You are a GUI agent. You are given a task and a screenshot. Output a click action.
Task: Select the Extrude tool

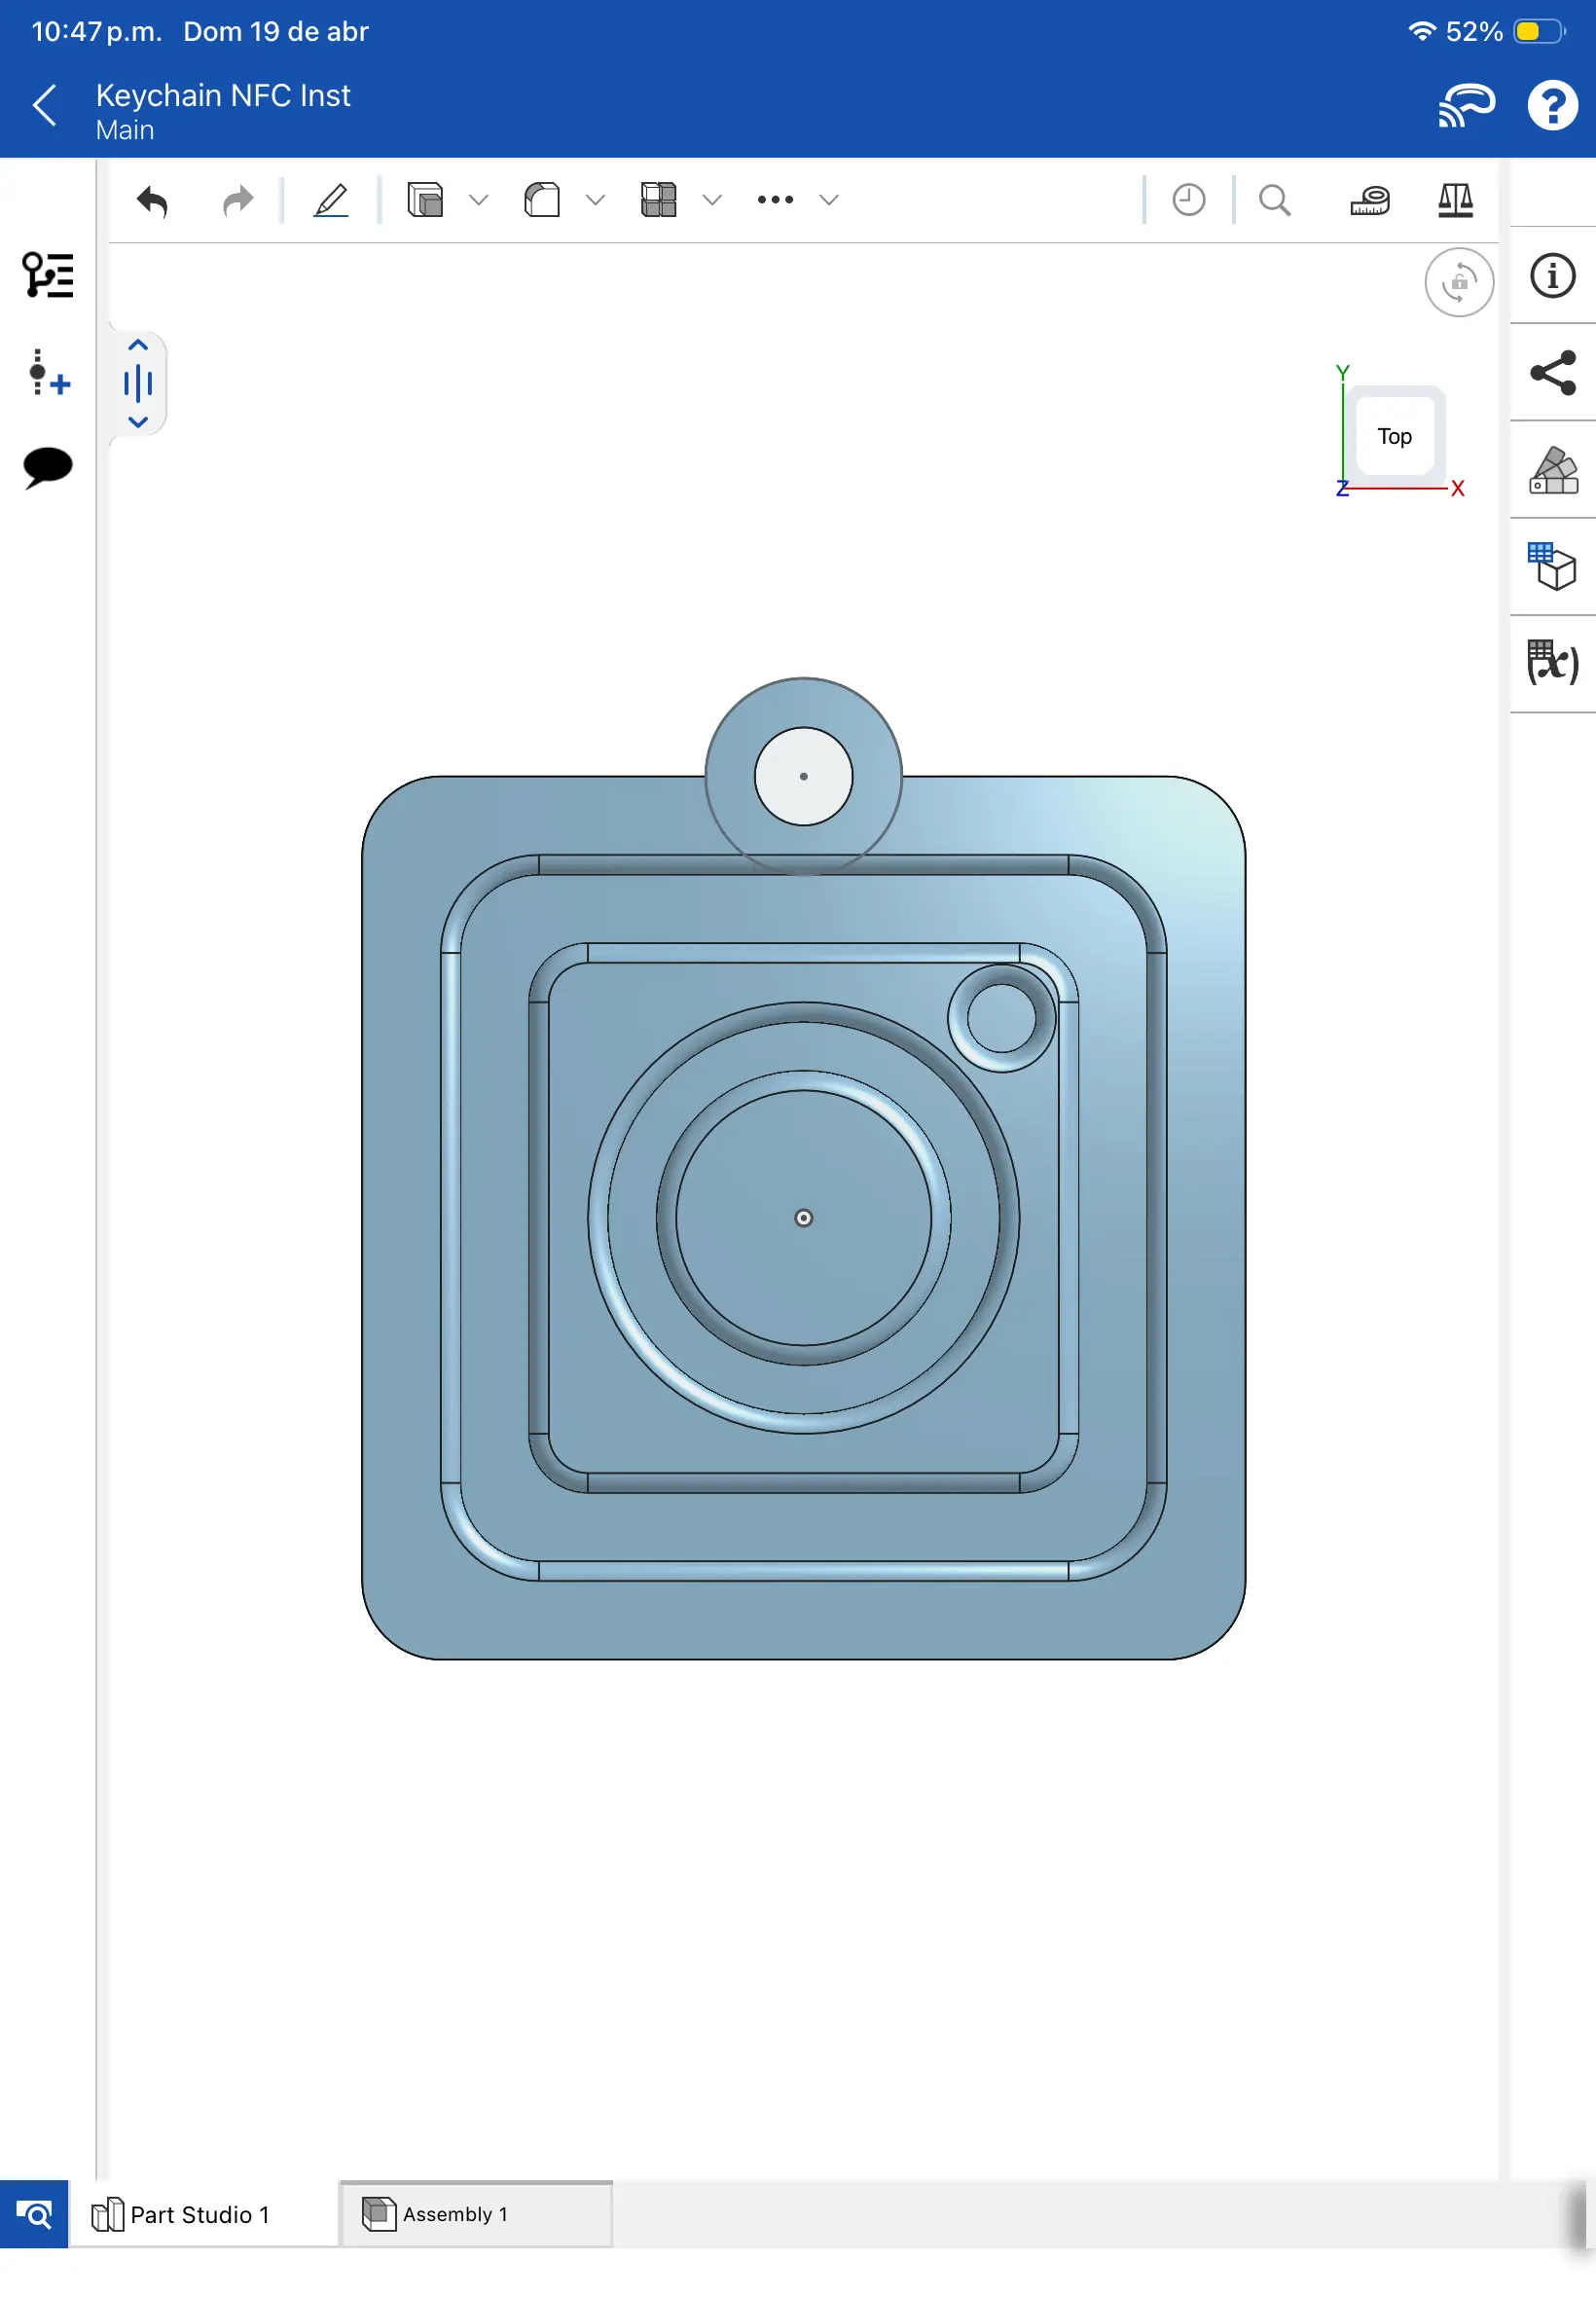click(x=425, y=200)
